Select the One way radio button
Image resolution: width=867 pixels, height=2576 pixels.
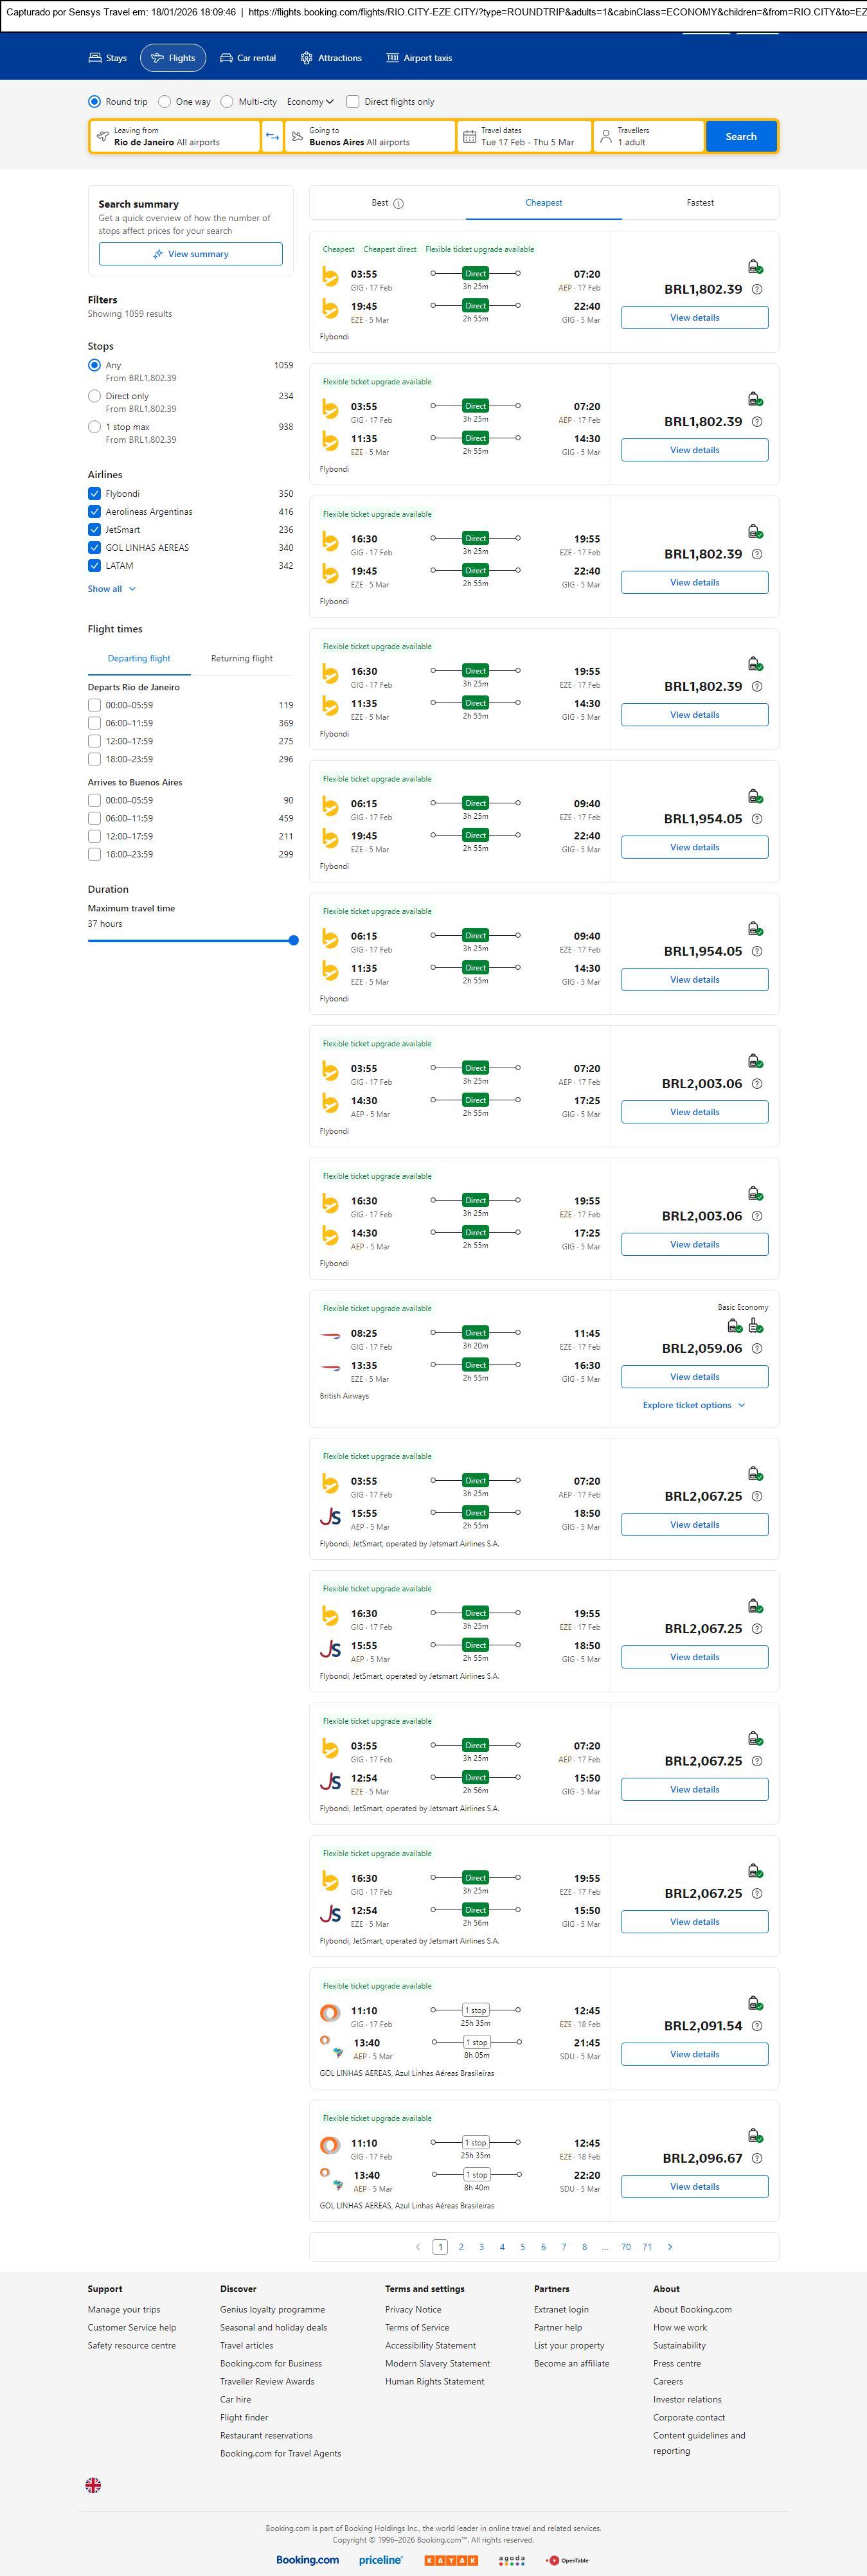tap(165, 102)
